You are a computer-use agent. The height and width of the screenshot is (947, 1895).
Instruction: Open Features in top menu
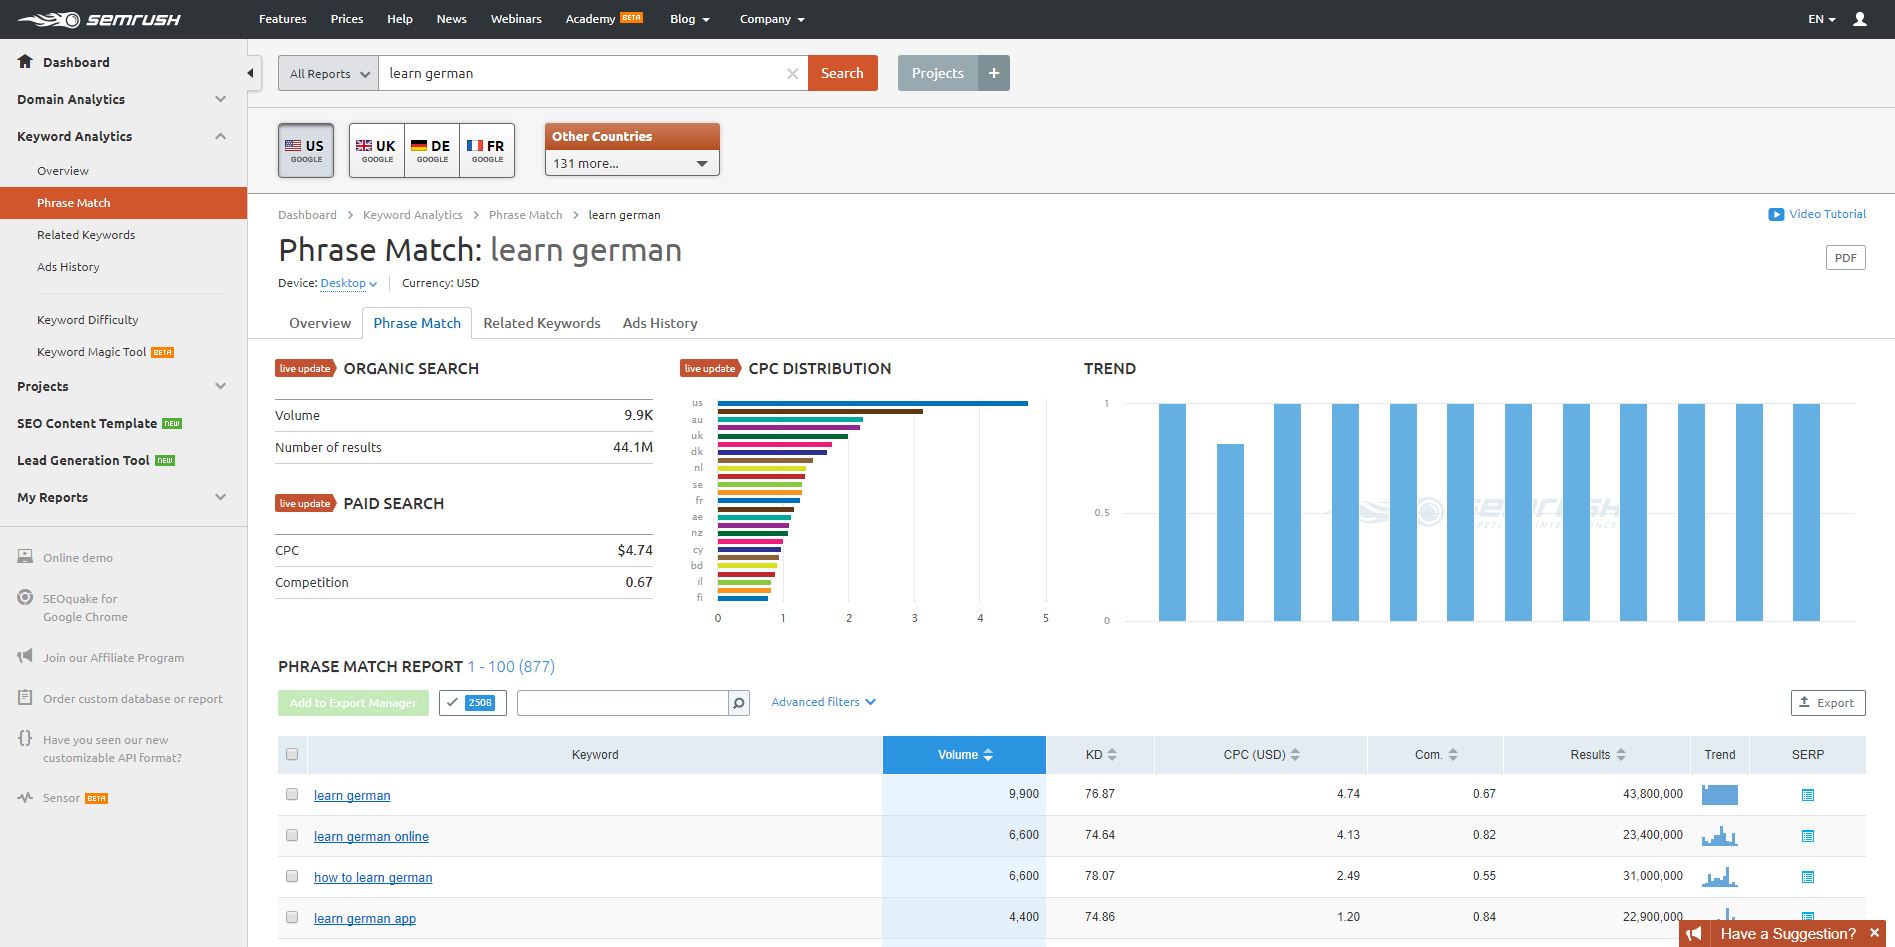(x=283, y=19)
